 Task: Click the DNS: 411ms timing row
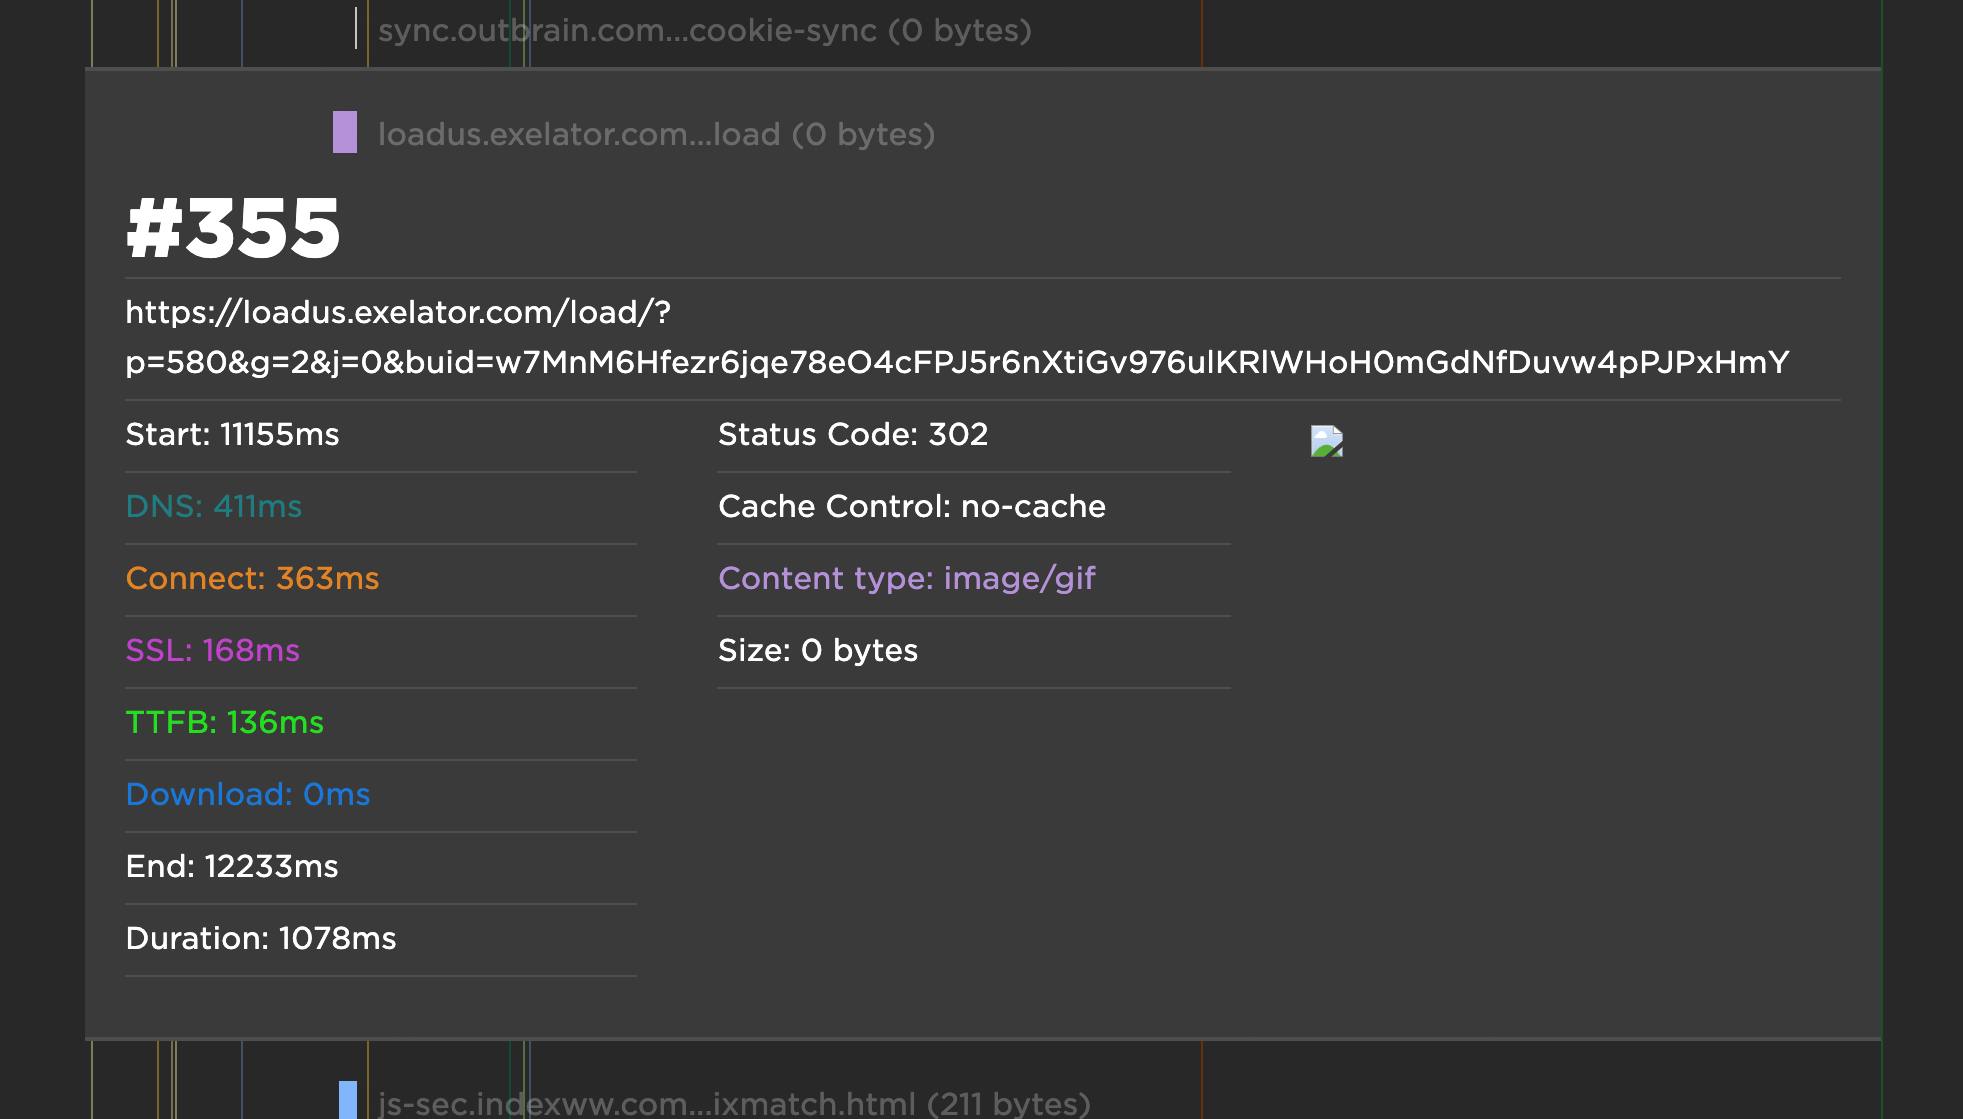tap(213, 507)
